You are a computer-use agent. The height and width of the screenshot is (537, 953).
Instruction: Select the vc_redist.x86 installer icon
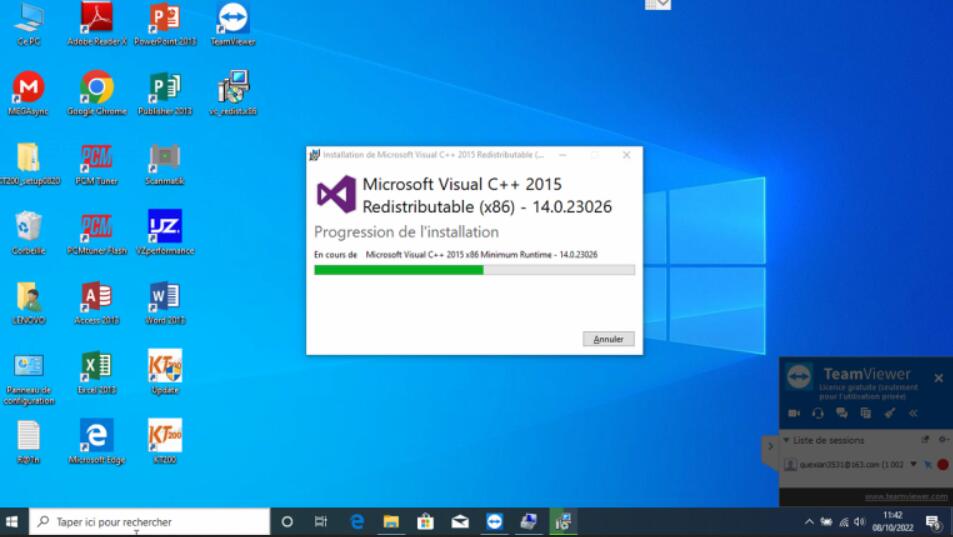click(233, 94)
